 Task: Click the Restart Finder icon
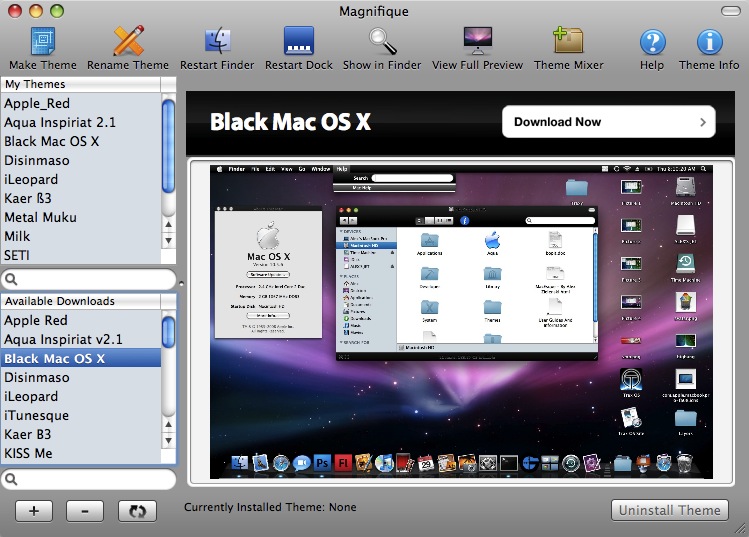tap(217, 41)
